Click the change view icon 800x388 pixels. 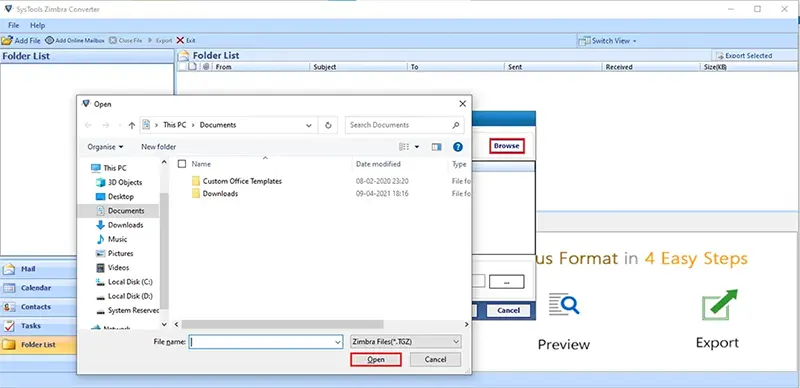pos(404,147)
